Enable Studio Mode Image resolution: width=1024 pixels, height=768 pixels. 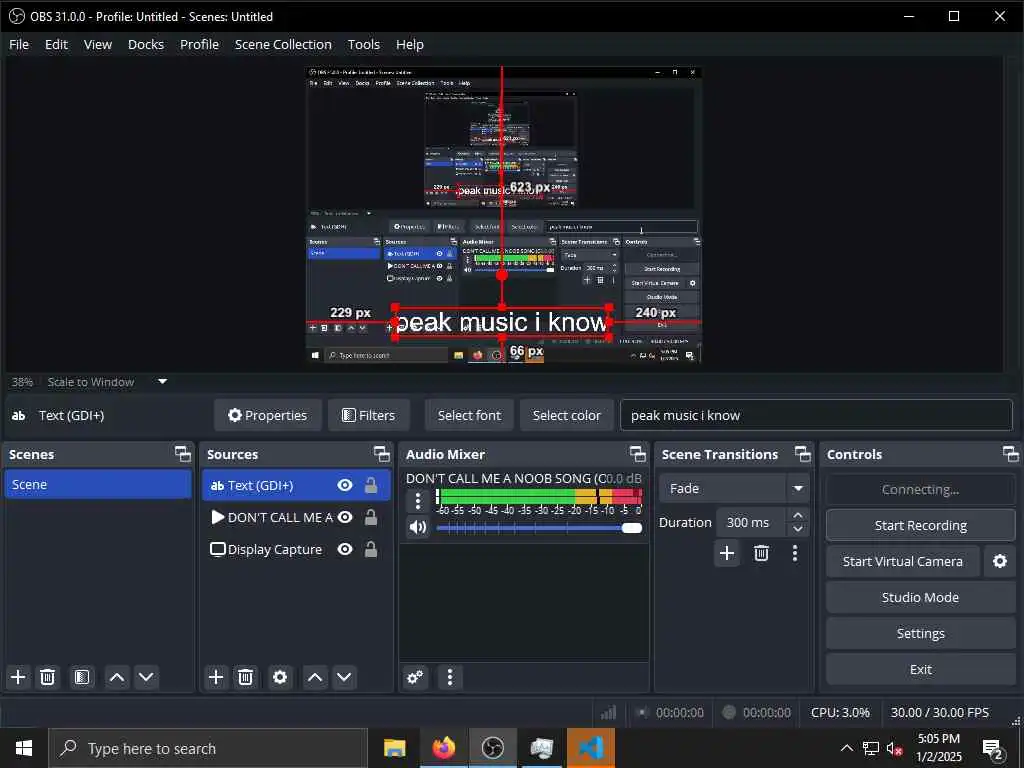[x=921, y=597]
